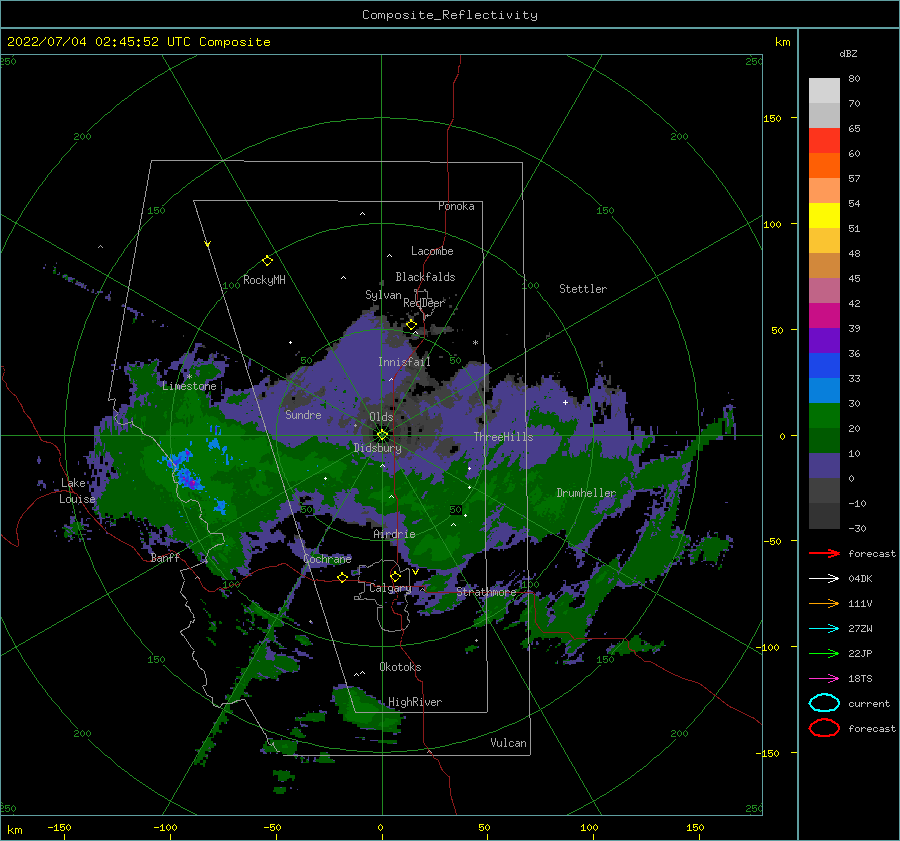Viewport: 900px width, 841px height.
Task: Click the RockyMH station label
Action: point(264,280)
